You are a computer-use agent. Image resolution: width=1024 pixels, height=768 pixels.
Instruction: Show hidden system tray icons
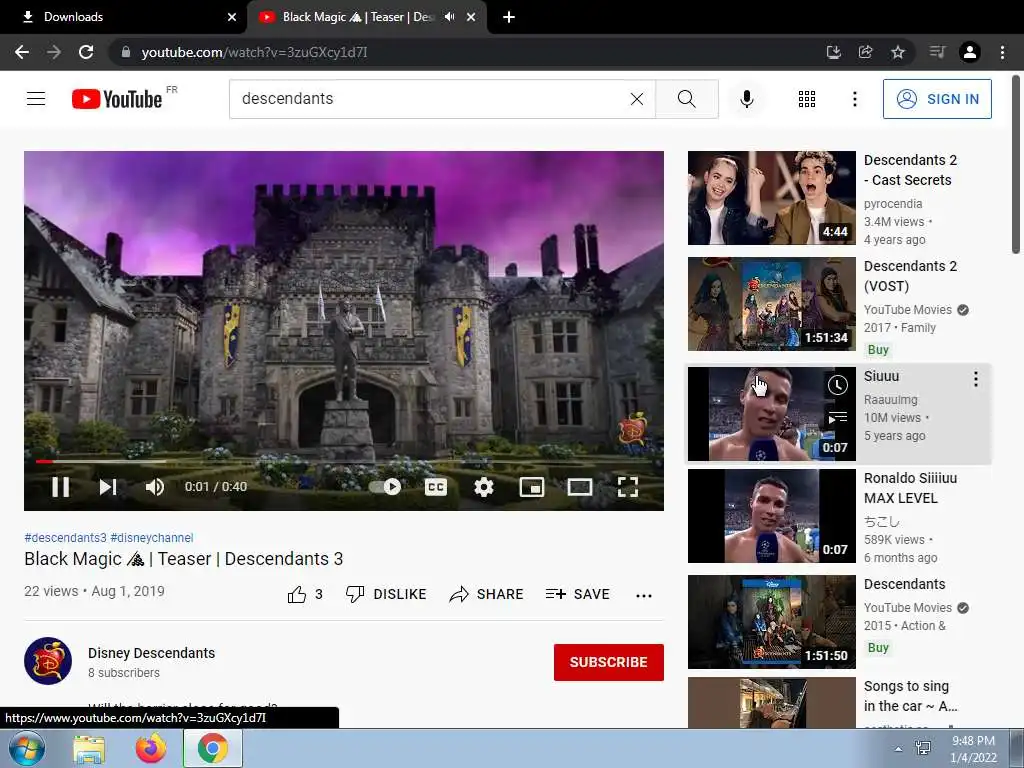(x=898, y=749)
